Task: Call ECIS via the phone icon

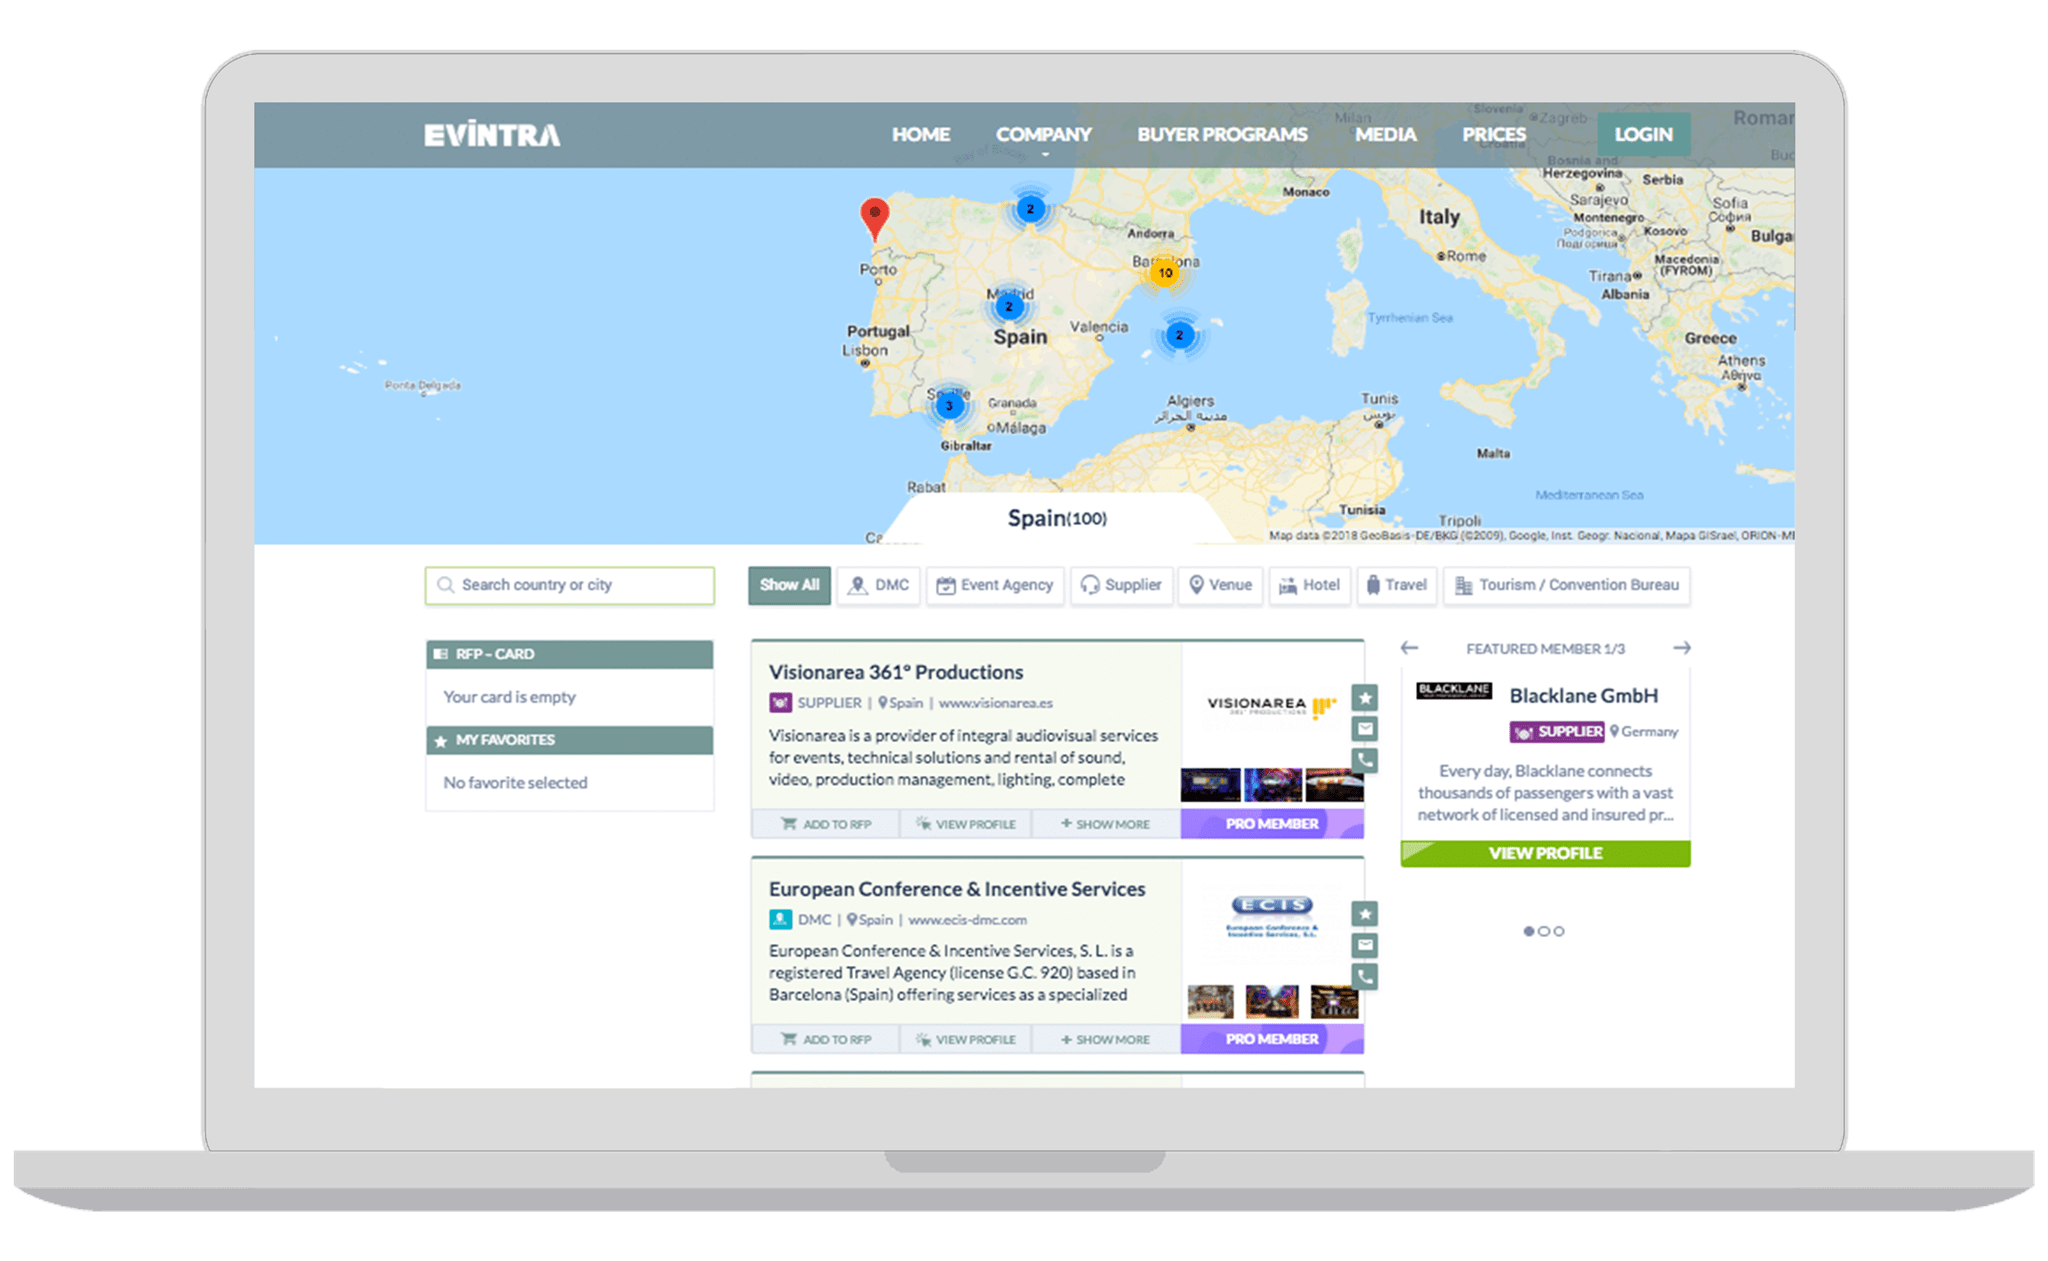Action: pos(1365,976)
